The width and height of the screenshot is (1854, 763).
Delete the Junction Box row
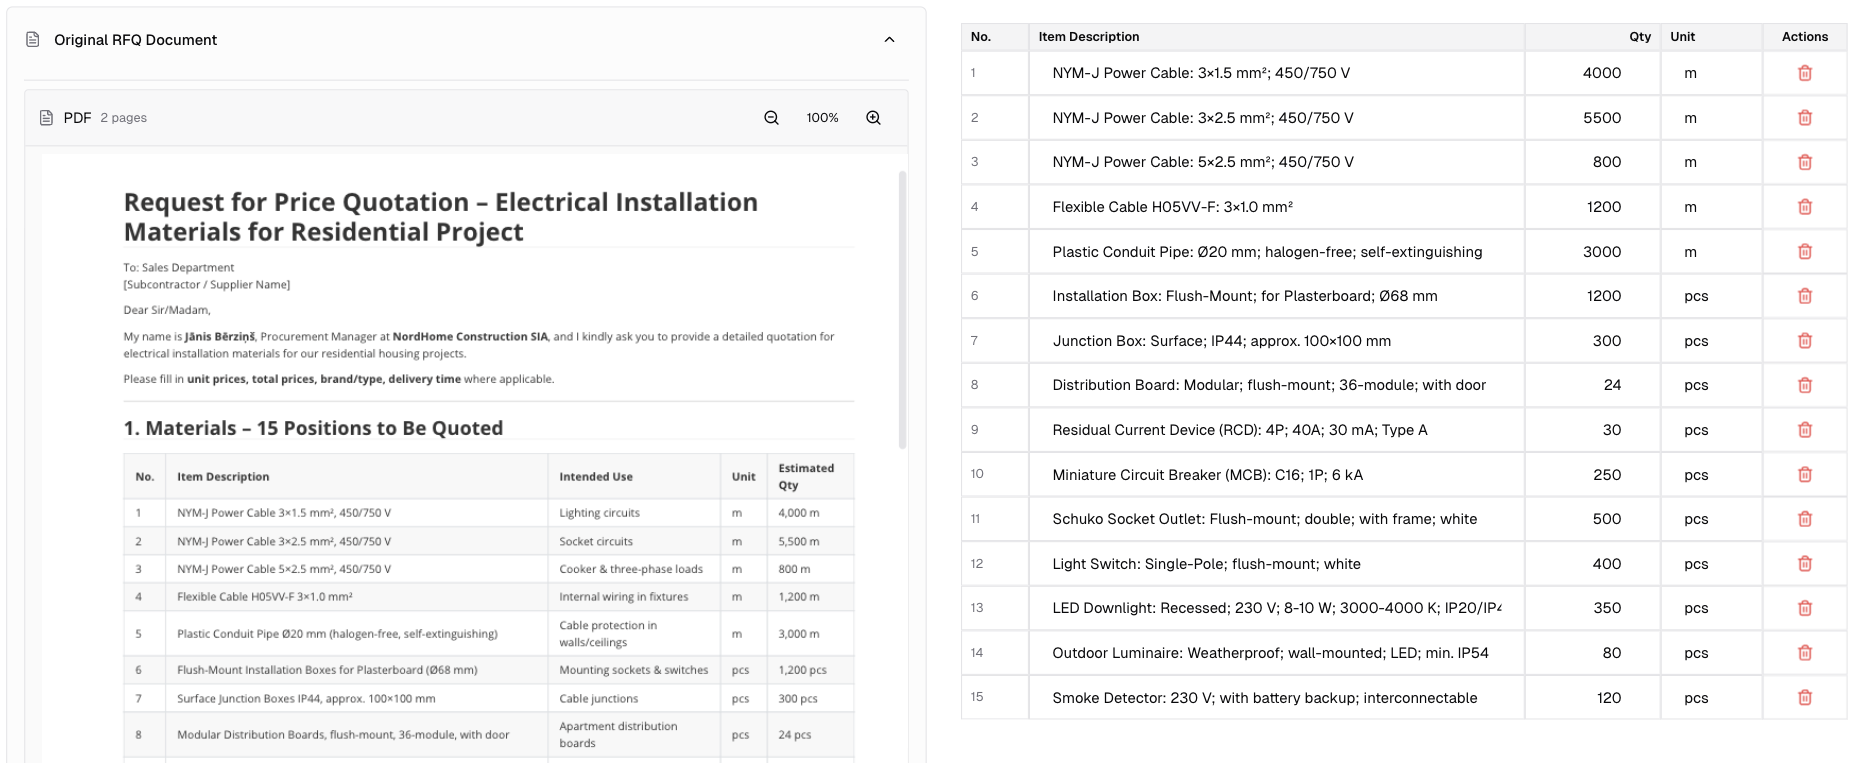1804,341
